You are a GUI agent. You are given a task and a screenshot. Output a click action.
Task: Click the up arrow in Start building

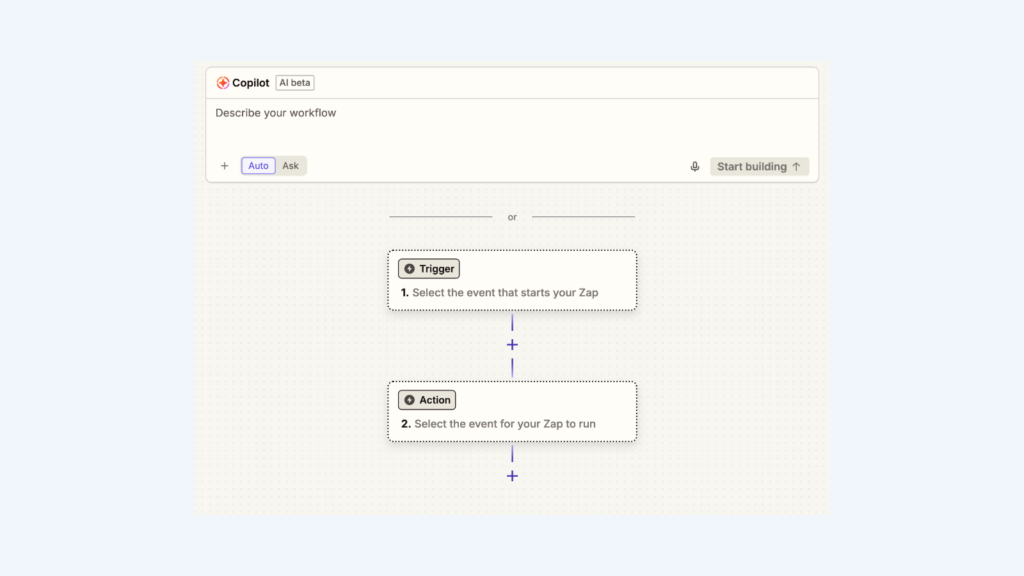[797, 167]
